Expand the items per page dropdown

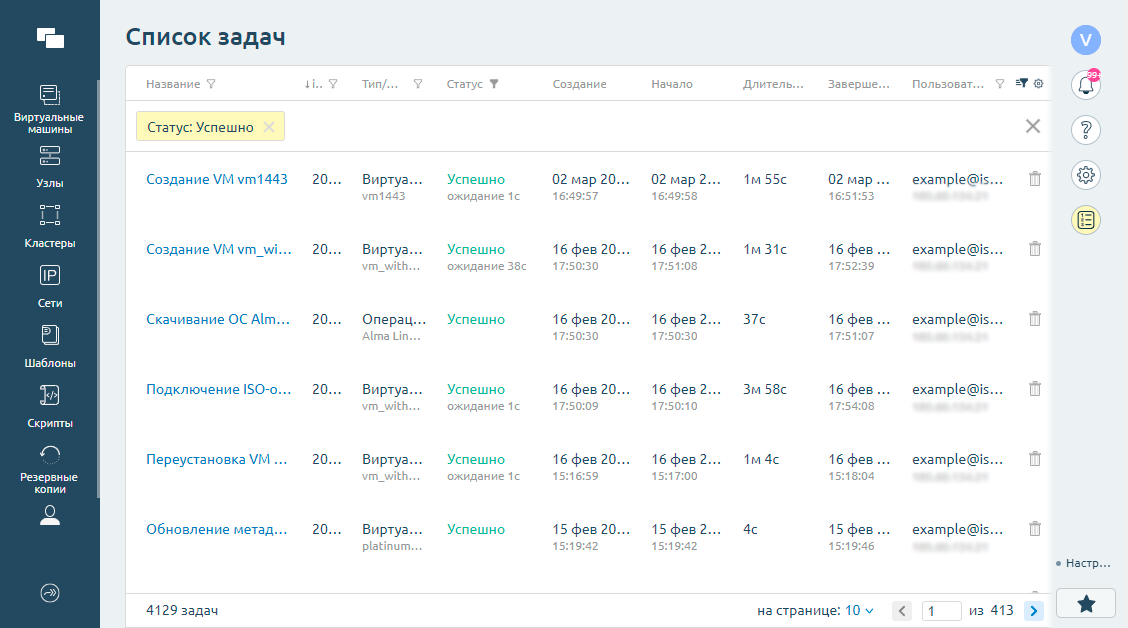pos(859,610)
